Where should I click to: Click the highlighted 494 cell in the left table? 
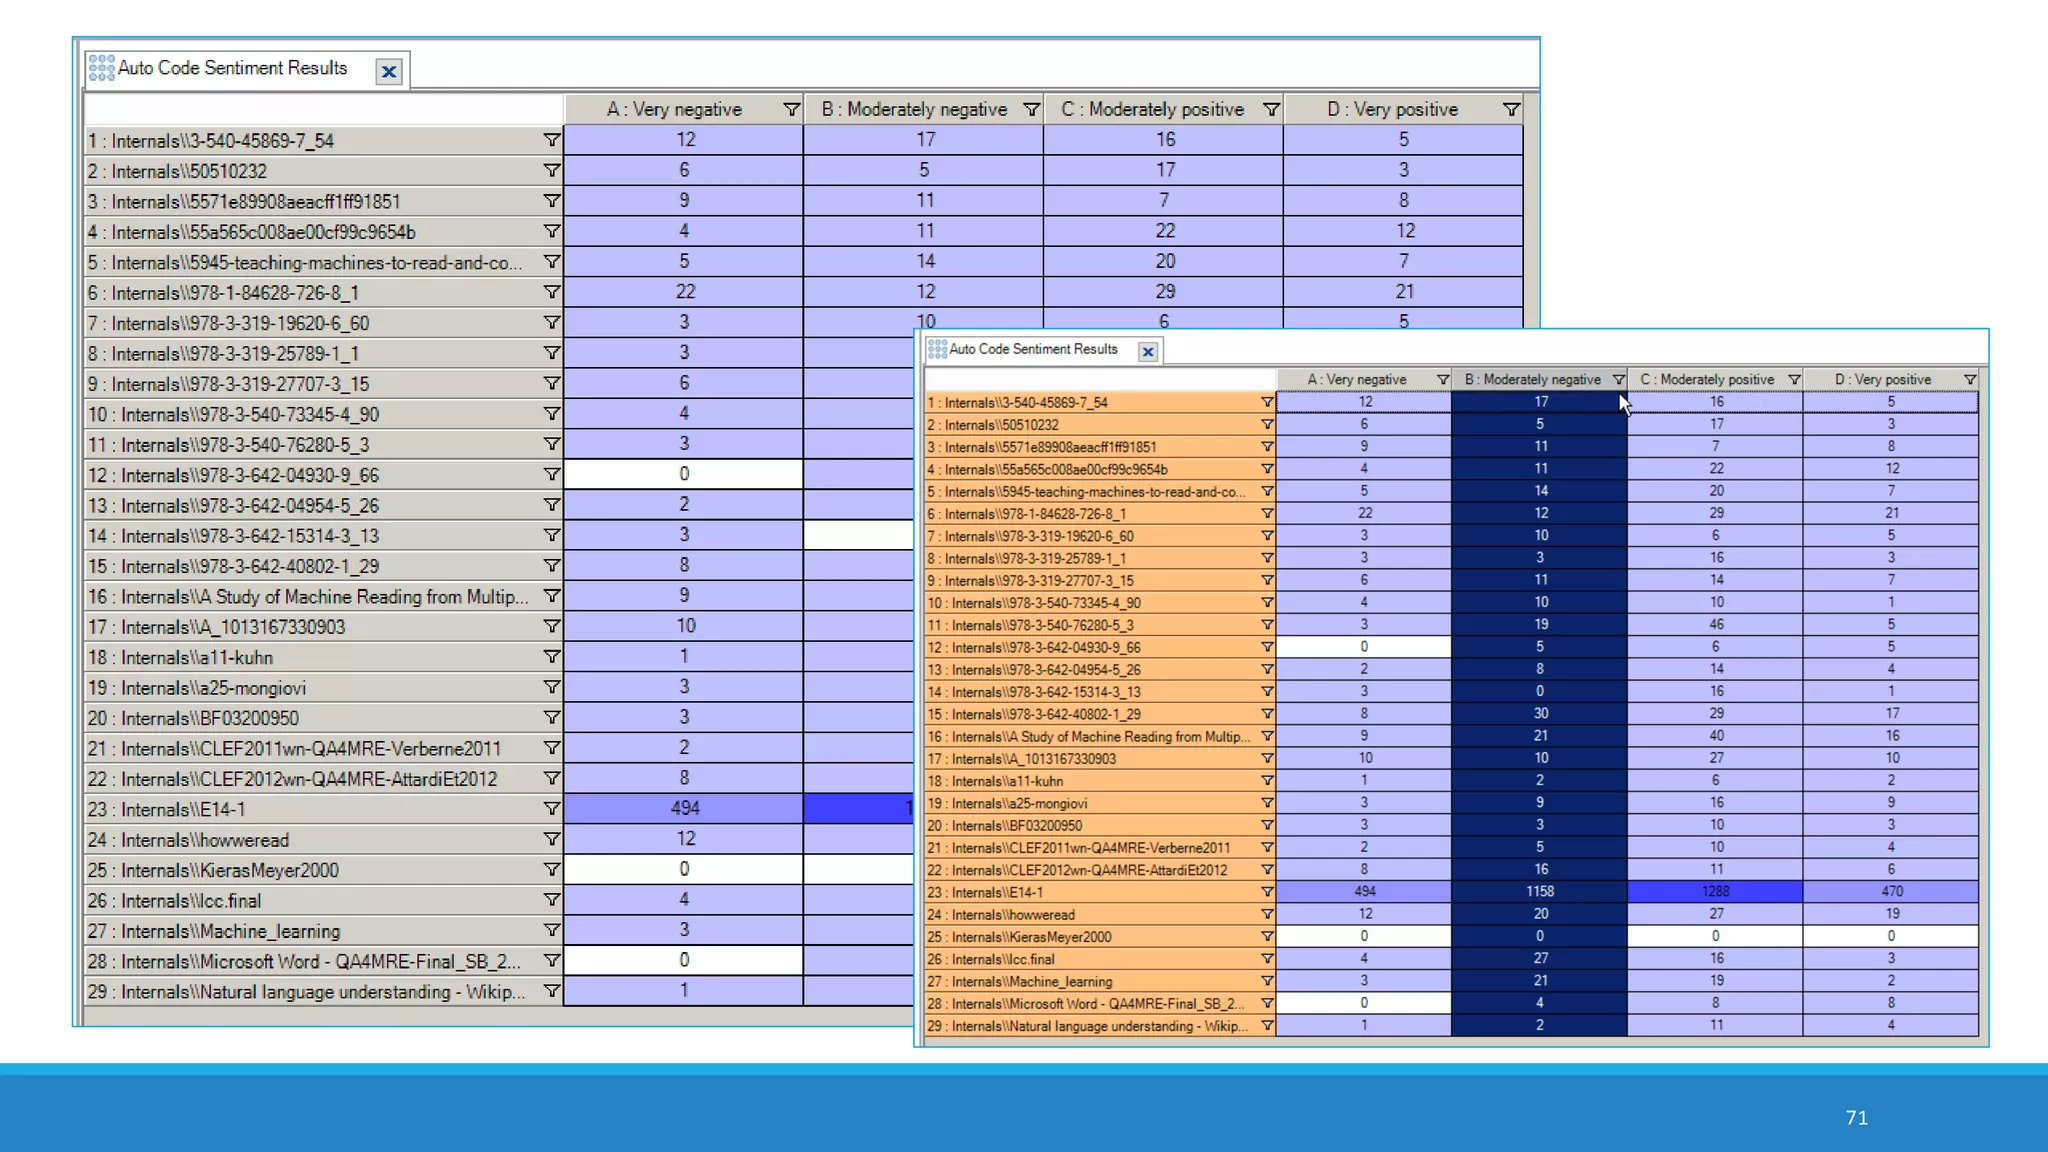click(x=684, y=808)
